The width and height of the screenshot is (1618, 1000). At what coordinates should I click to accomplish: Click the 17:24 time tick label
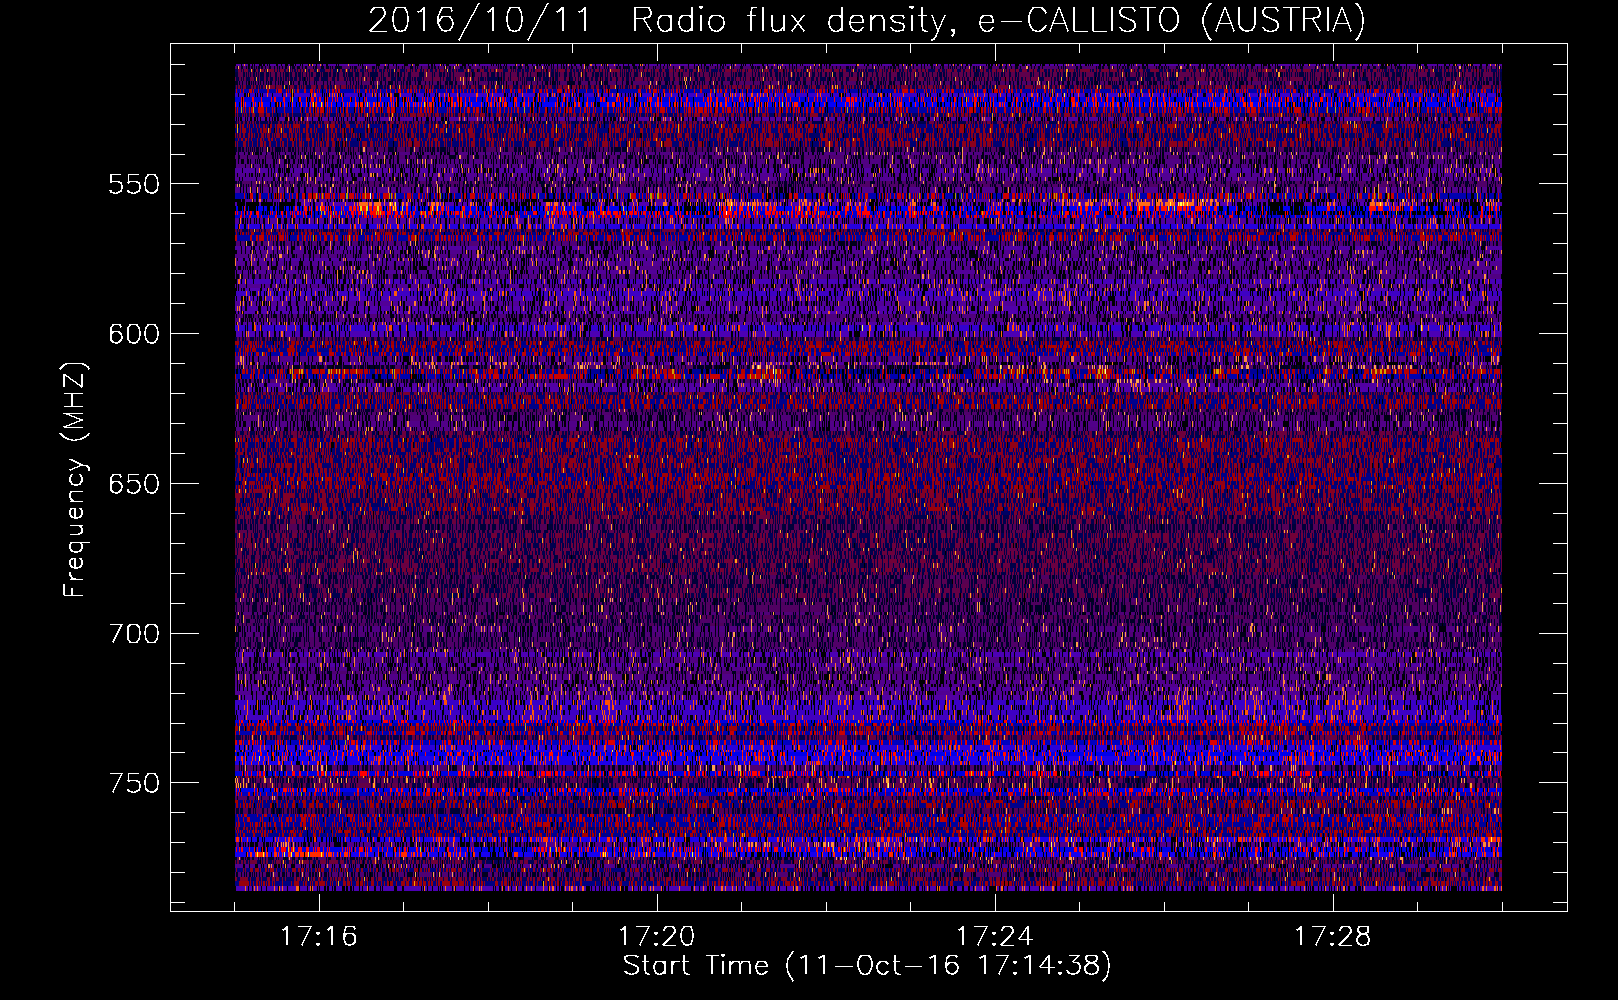coord(995,937)
